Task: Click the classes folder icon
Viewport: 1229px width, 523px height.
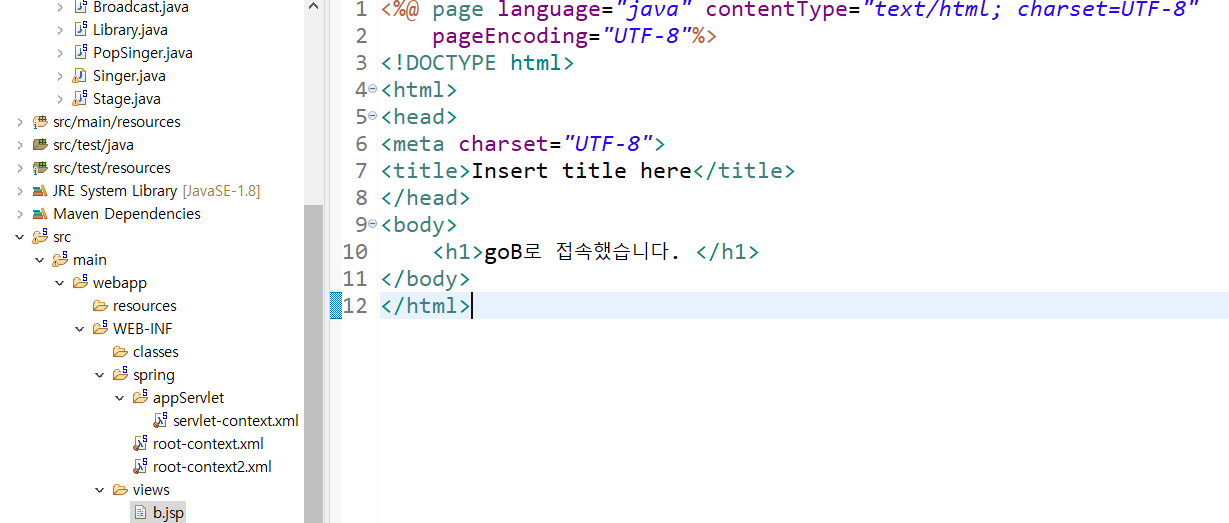Action: 121,351
